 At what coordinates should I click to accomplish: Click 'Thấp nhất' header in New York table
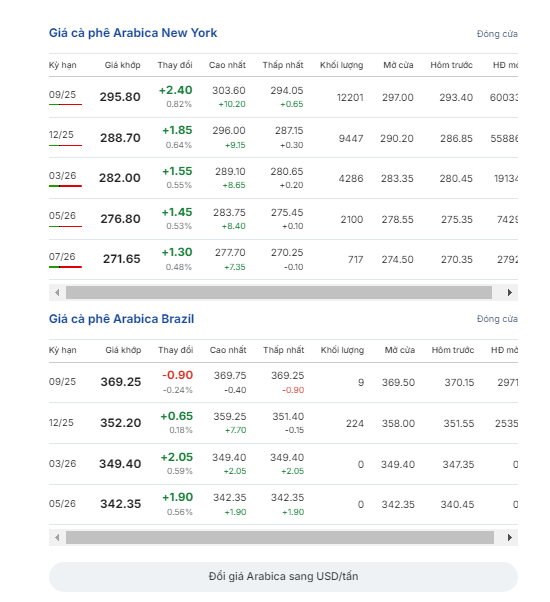pos(283,65)
